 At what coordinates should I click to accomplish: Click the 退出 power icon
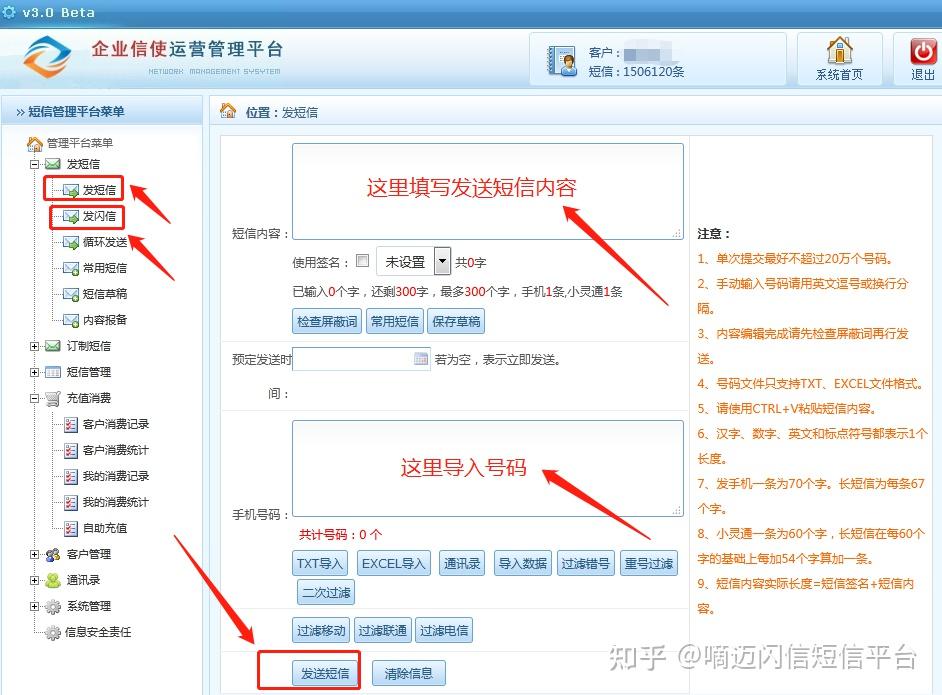(923, 52)
